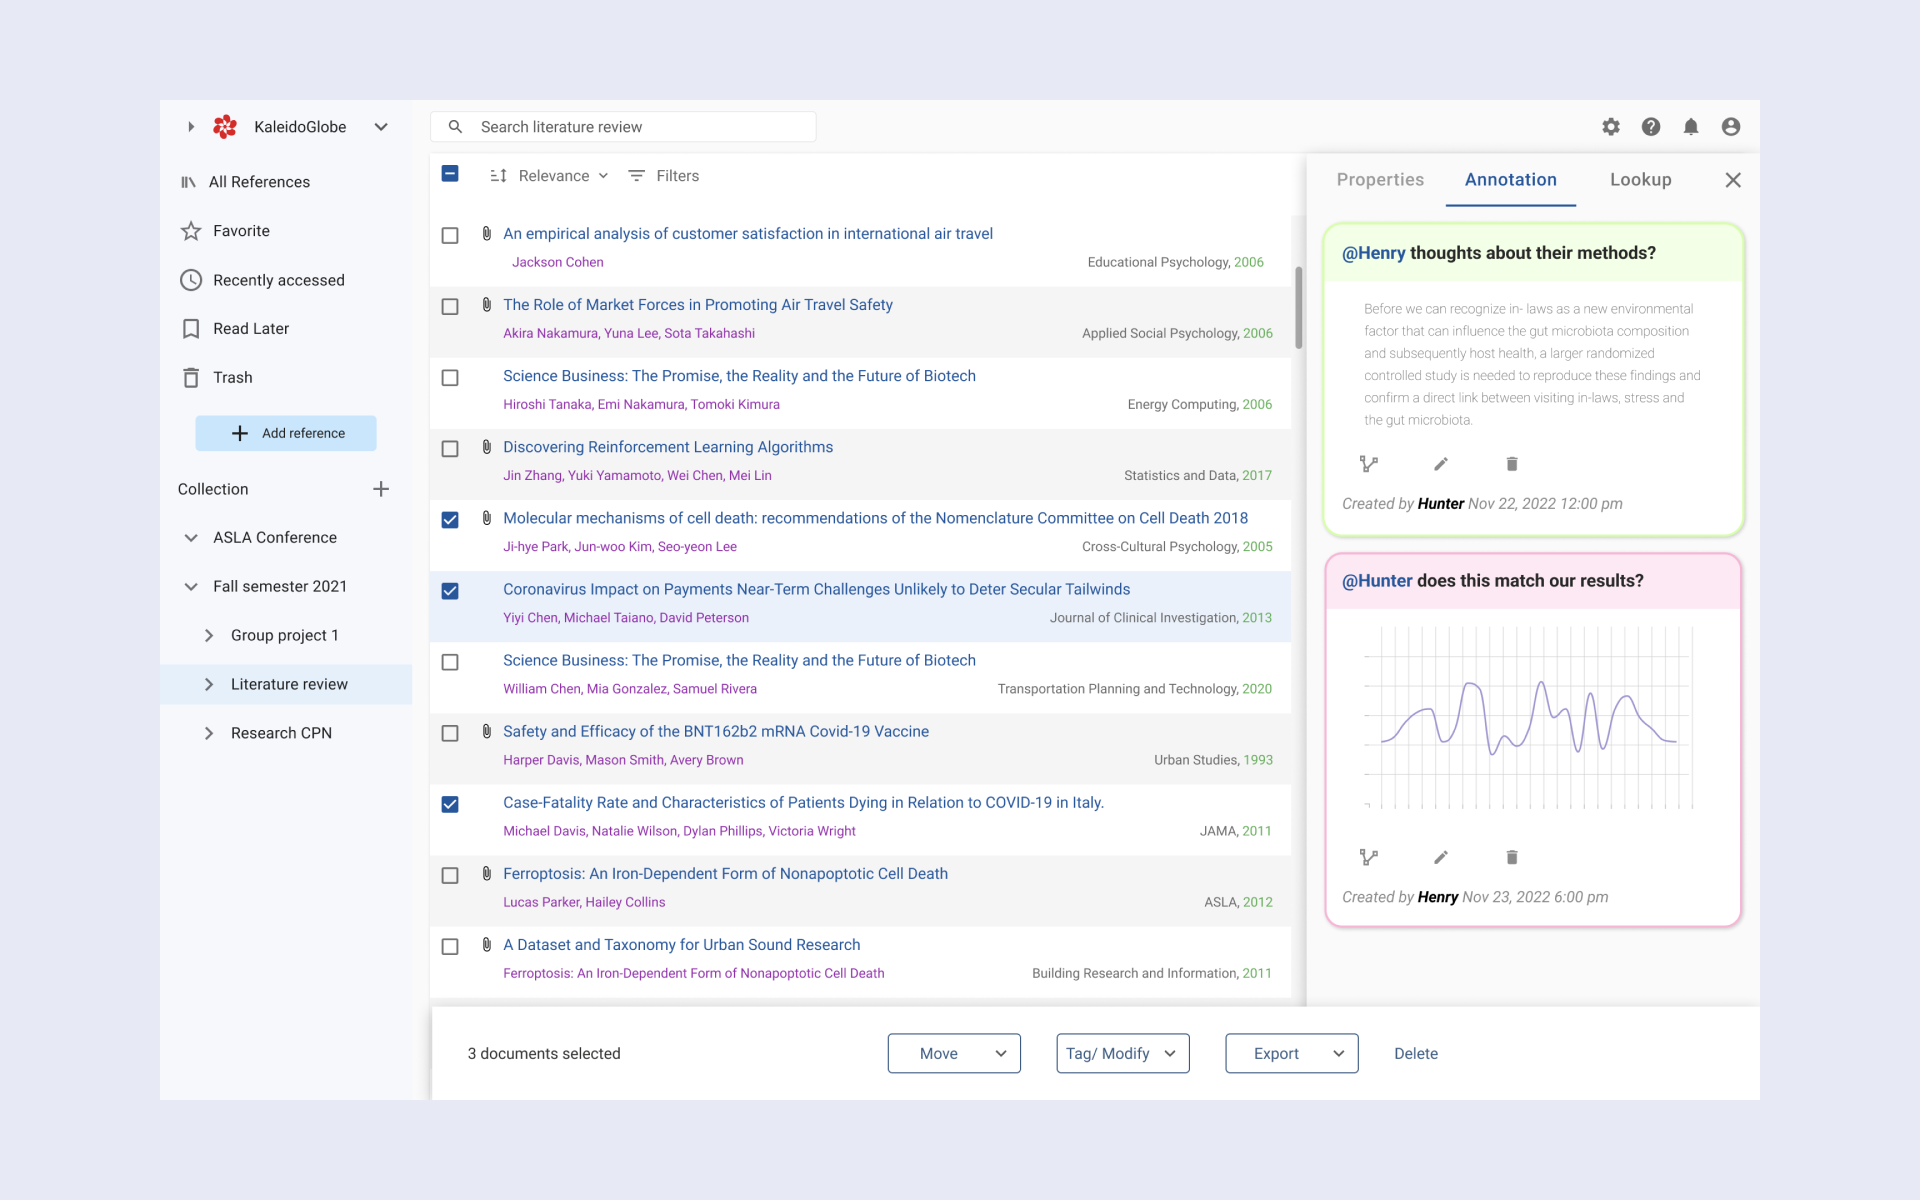
Task: Uncheck the Coronavirus Impact on Payments checkbox
Action: tap(450, 591)
